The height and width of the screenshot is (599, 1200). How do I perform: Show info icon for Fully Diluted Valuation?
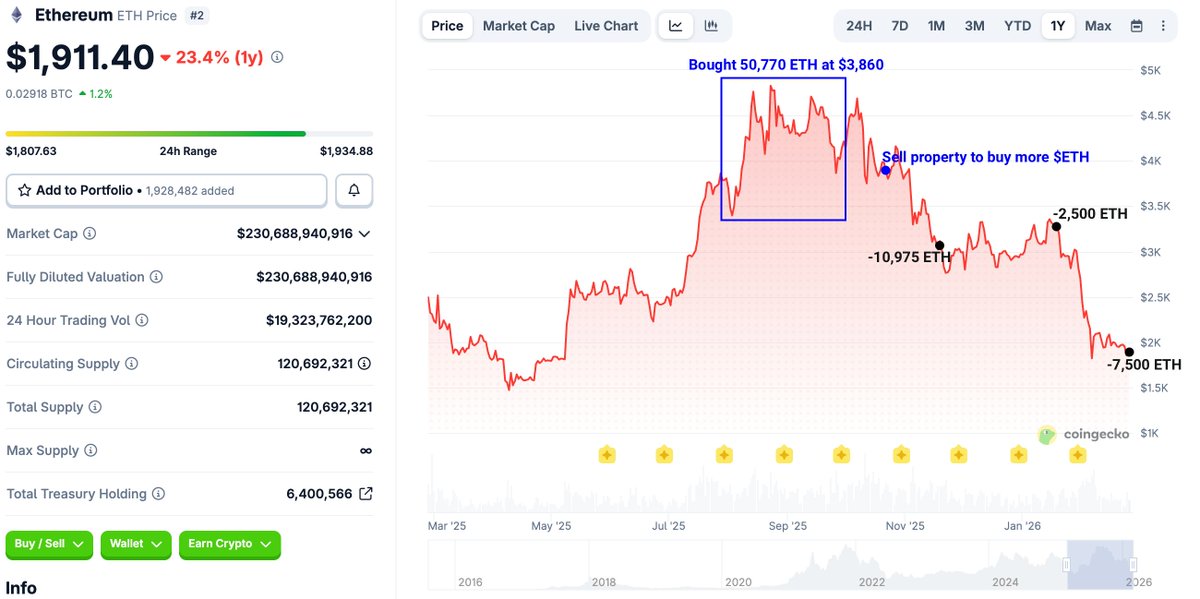[x=156, y=277]
